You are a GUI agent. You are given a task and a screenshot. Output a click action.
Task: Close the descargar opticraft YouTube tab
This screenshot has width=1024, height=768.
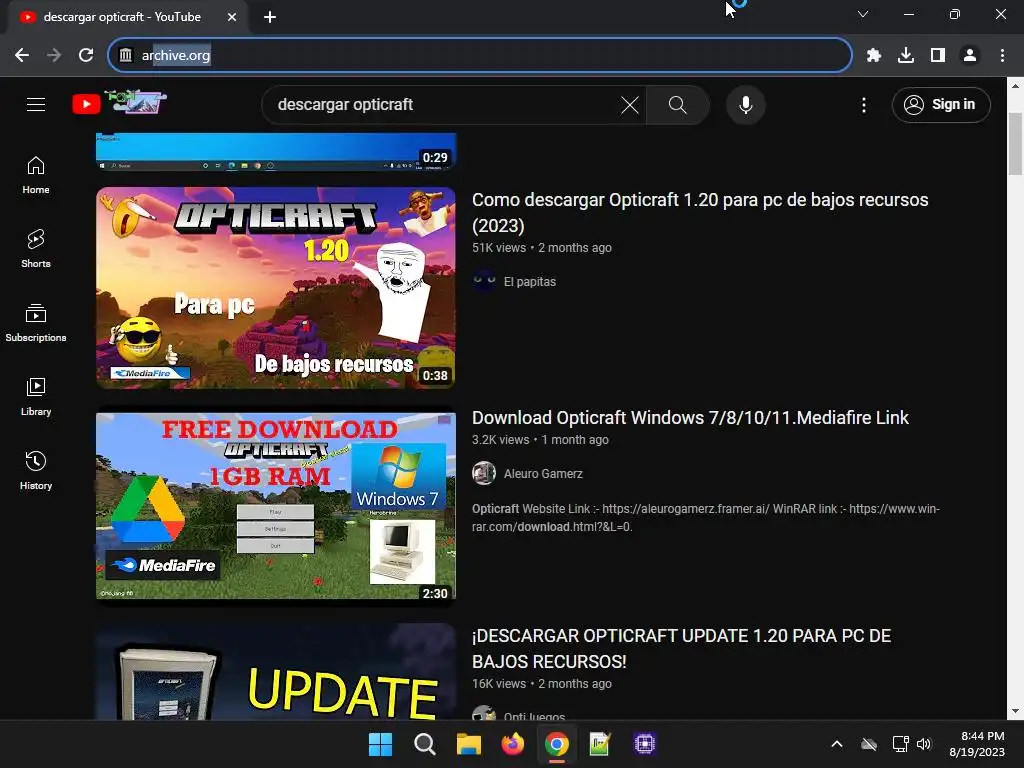tap(232, 17)
